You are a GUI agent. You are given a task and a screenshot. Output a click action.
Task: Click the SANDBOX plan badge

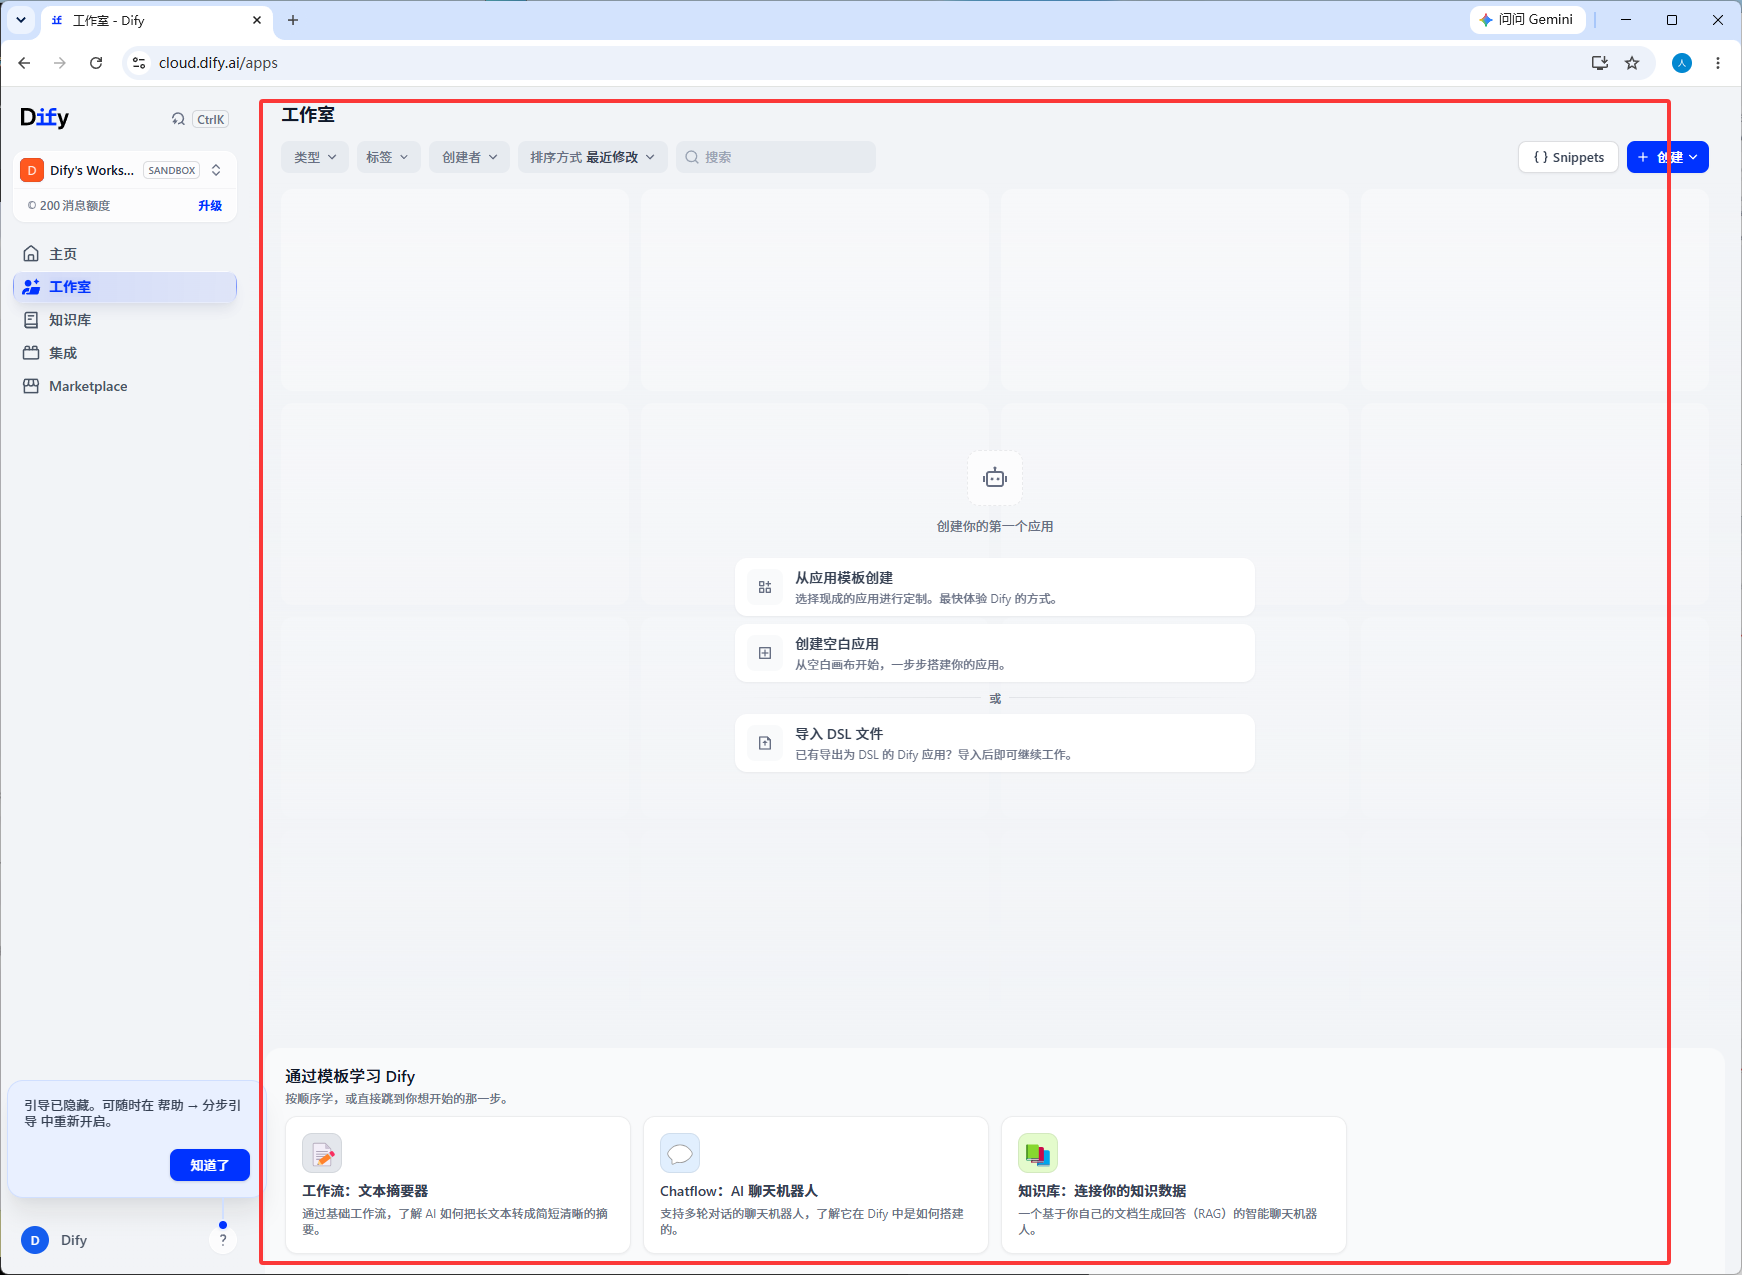tap(172, 170)
